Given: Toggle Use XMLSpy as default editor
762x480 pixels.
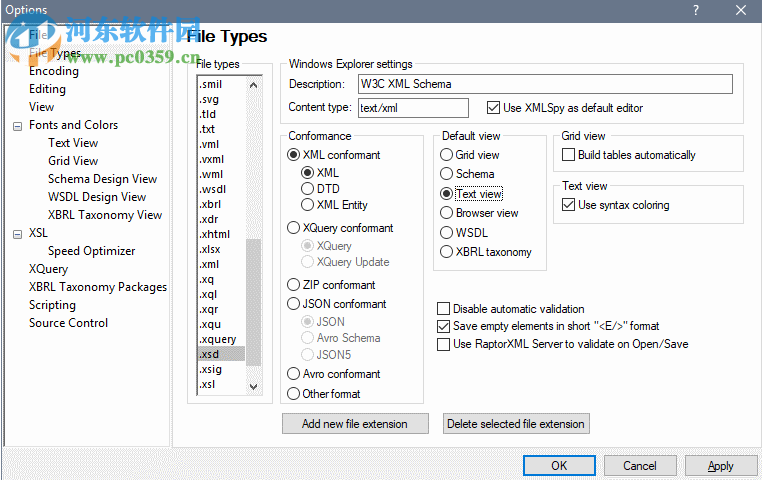Looking at the screenshot, I should tap(493, 108).
